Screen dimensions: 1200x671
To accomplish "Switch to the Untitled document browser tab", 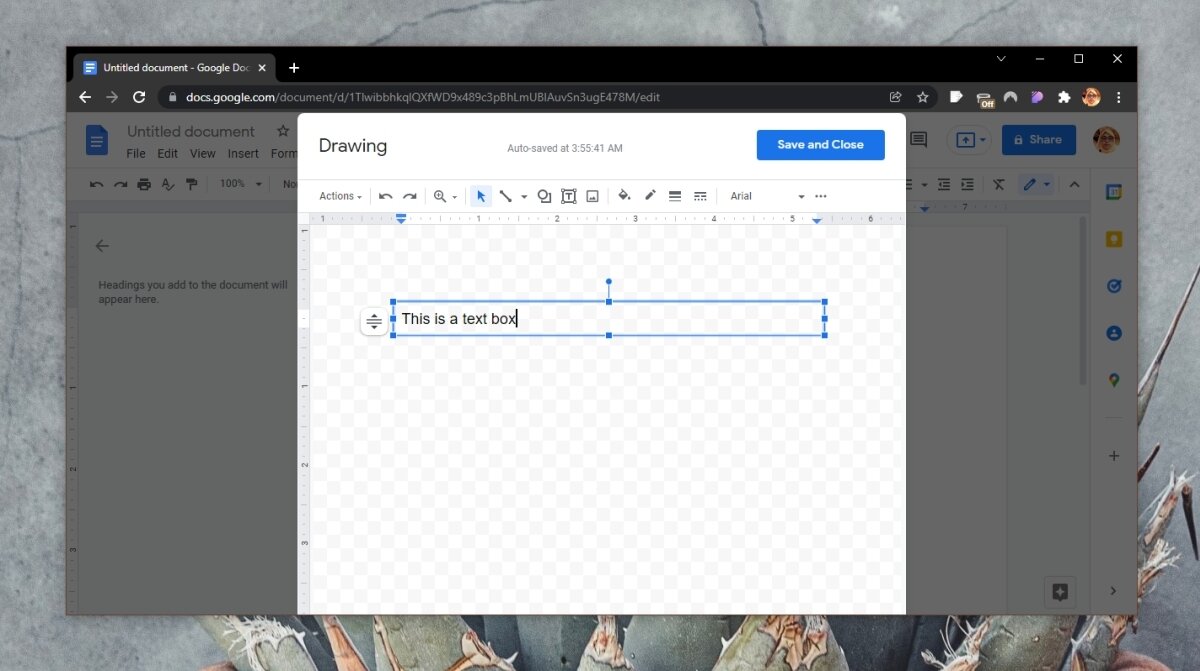I will 170,67.
